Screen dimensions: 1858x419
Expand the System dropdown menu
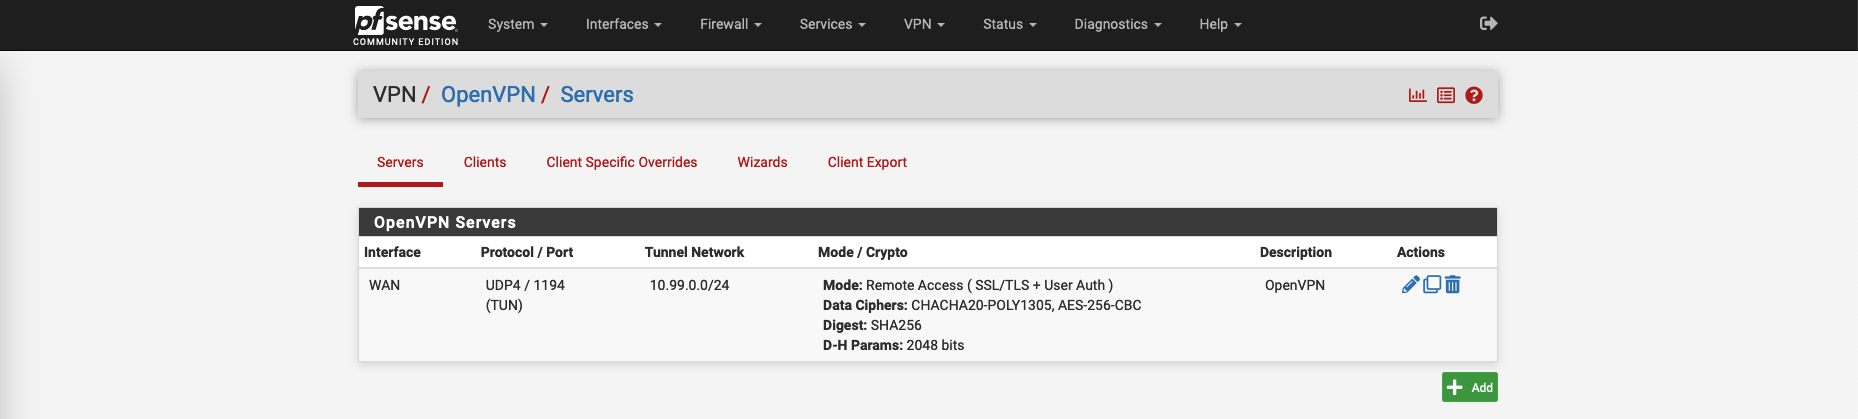coord(517,24)
